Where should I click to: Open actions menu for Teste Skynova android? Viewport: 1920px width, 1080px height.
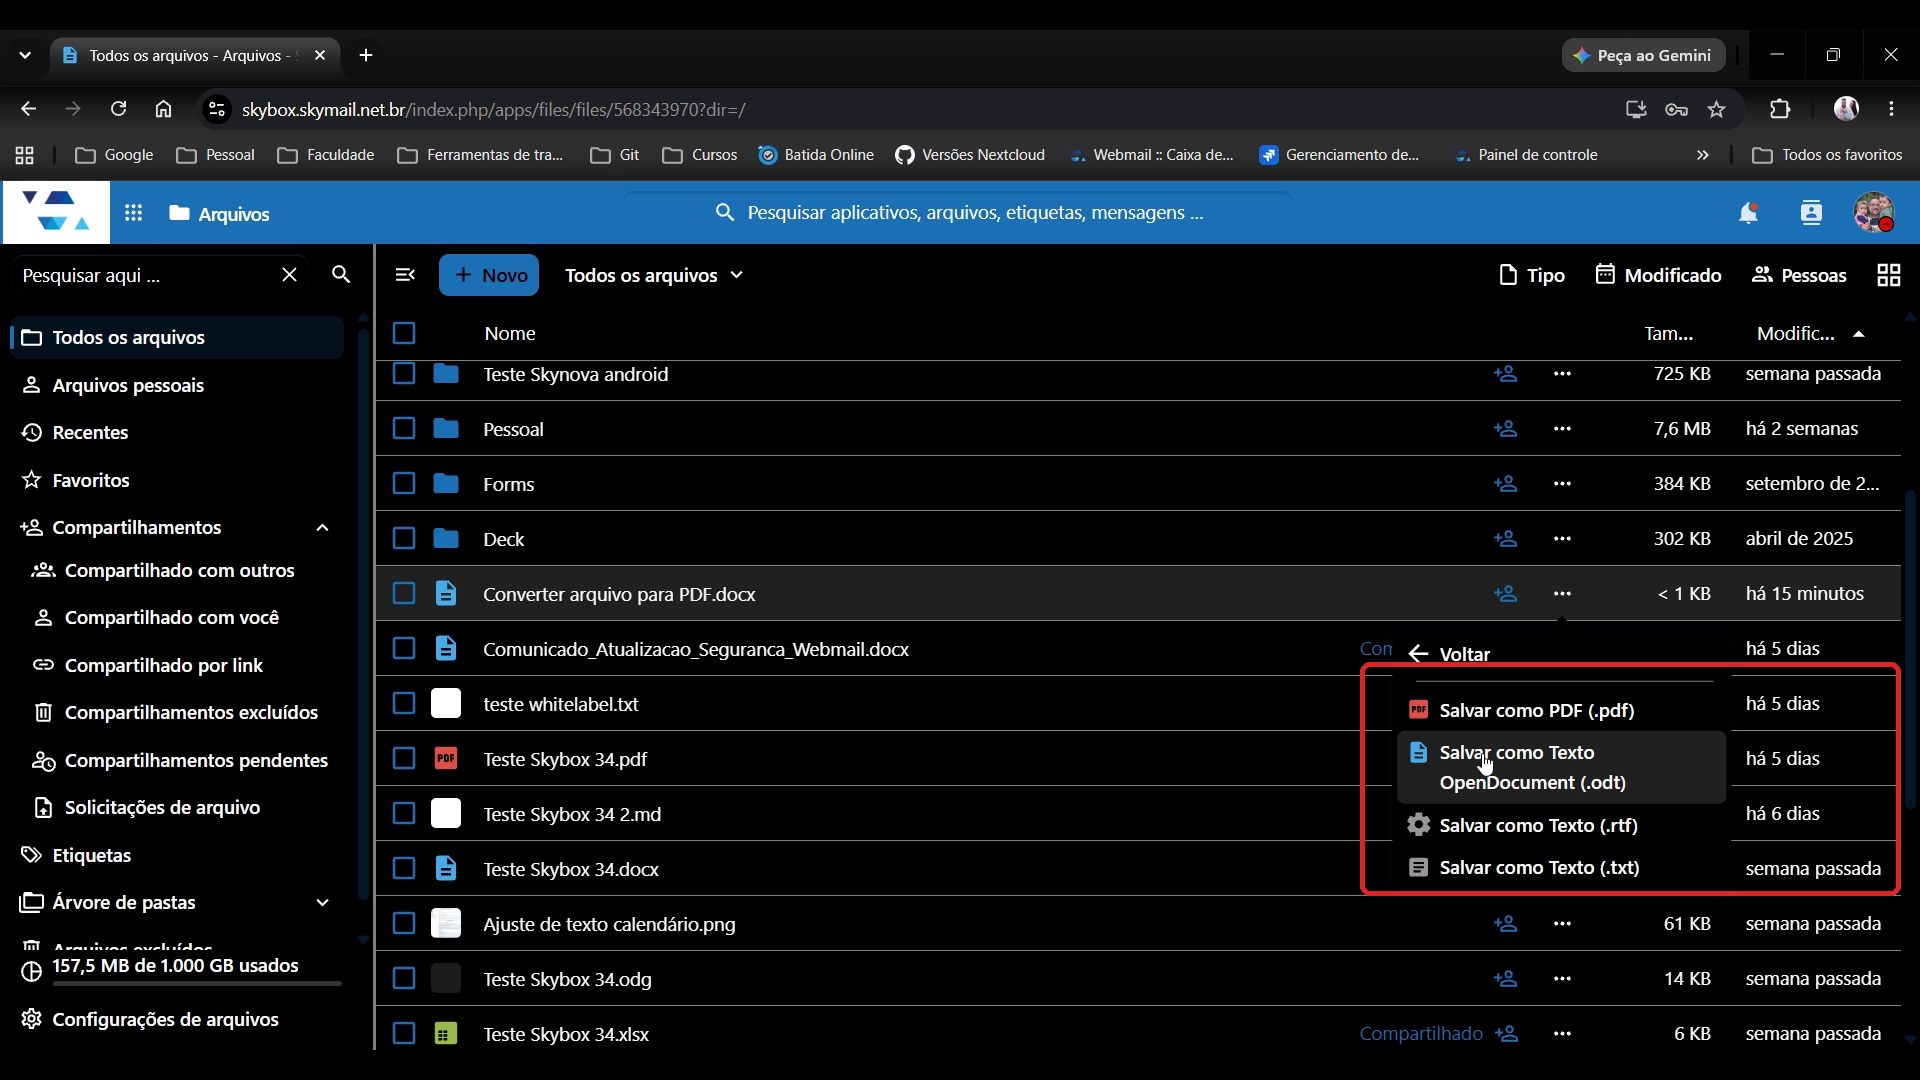coord(1562,374)
